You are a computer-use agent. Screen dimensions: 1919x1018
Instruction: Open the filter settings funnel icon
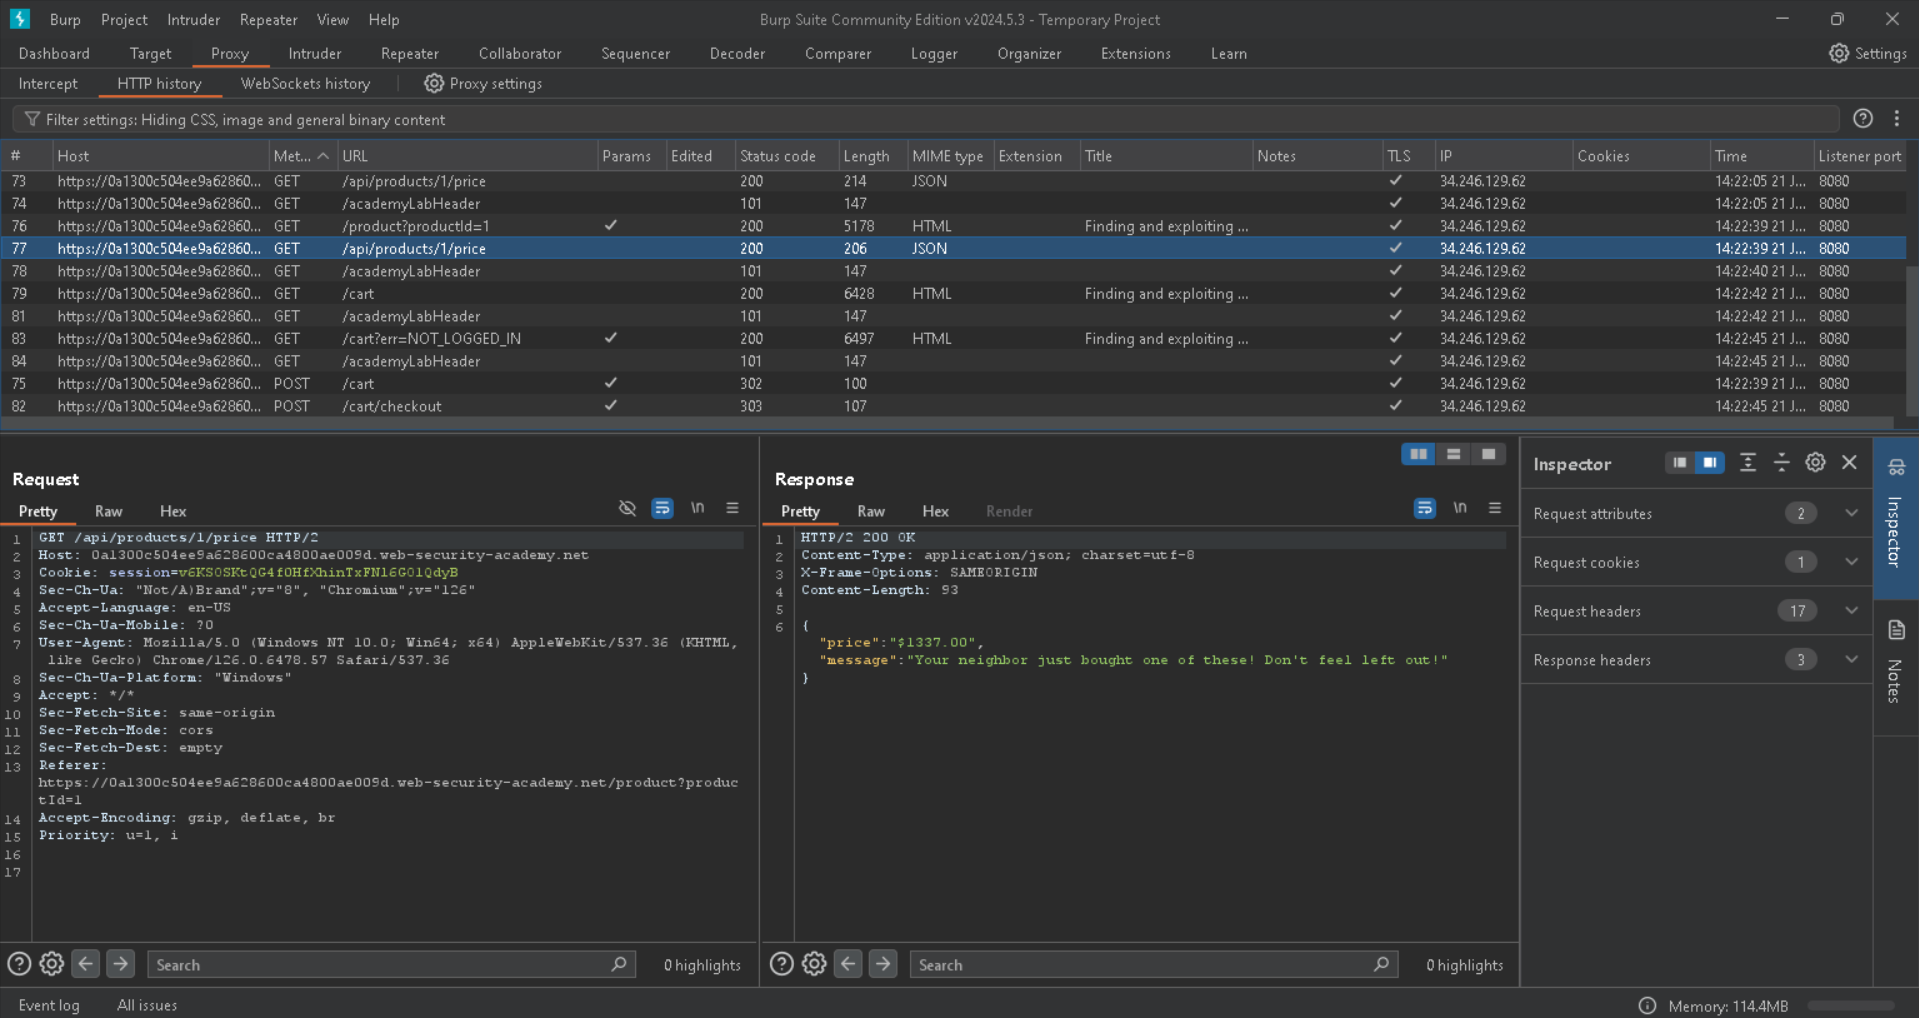[x=32, y=120]
